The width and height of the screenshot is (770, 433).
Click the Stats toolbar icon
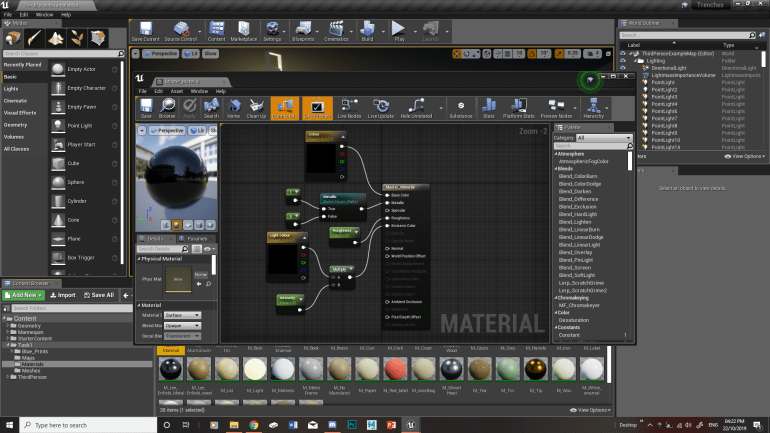pos(488,108)
